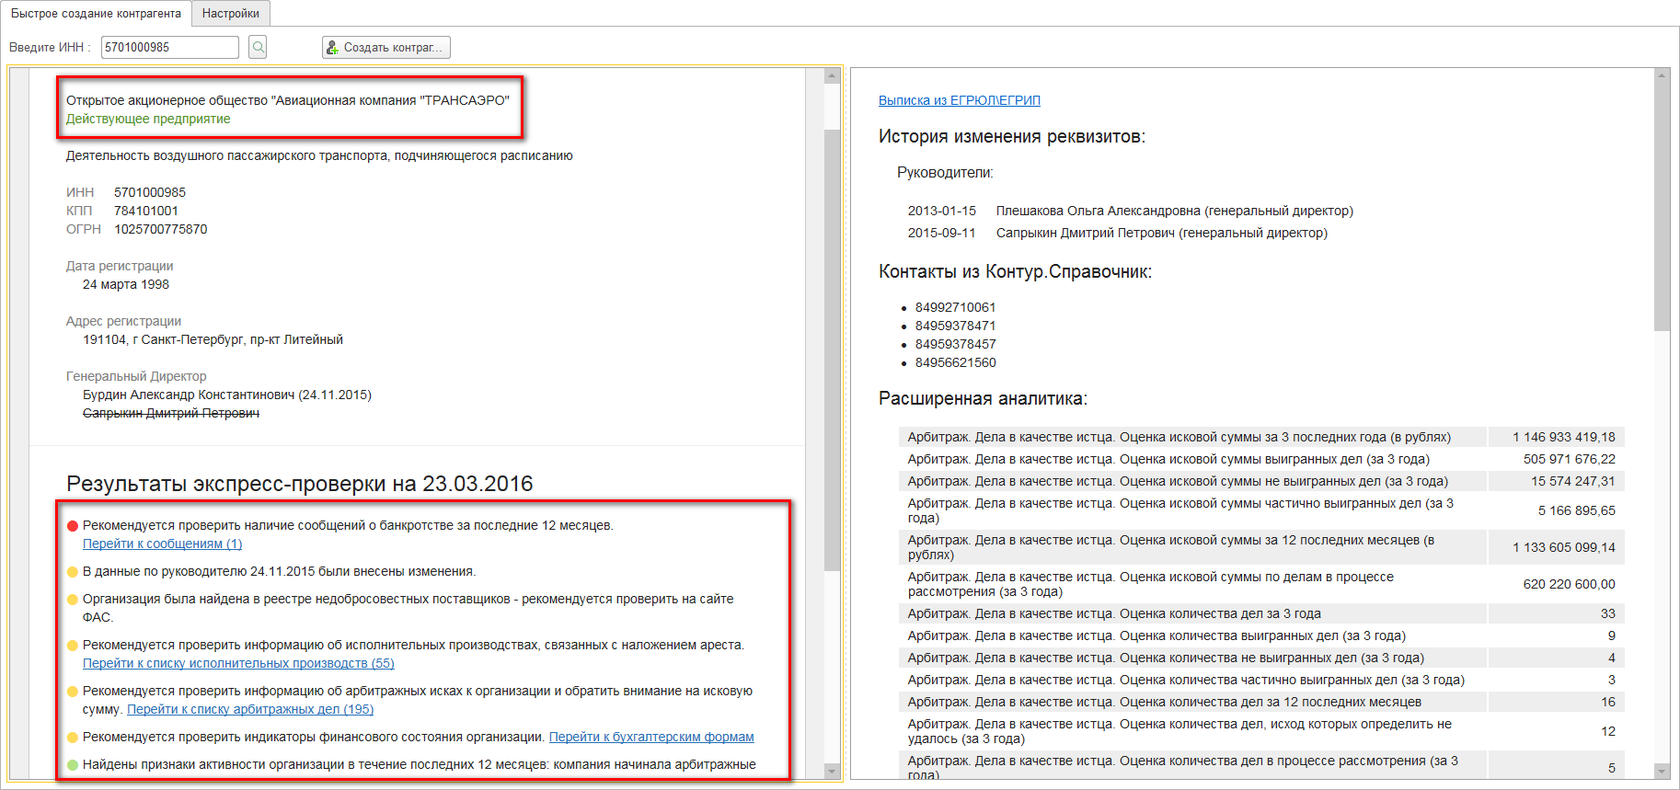The image size is (1680, 790).
Task: Click row Оценка количества дел за 12 последних месяцев
Action: 1261,702
